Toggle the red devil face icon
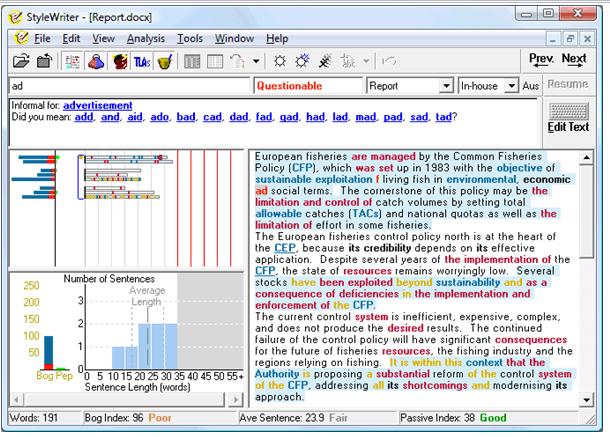This screenshot has width=610, height=437. coord(119,61)
